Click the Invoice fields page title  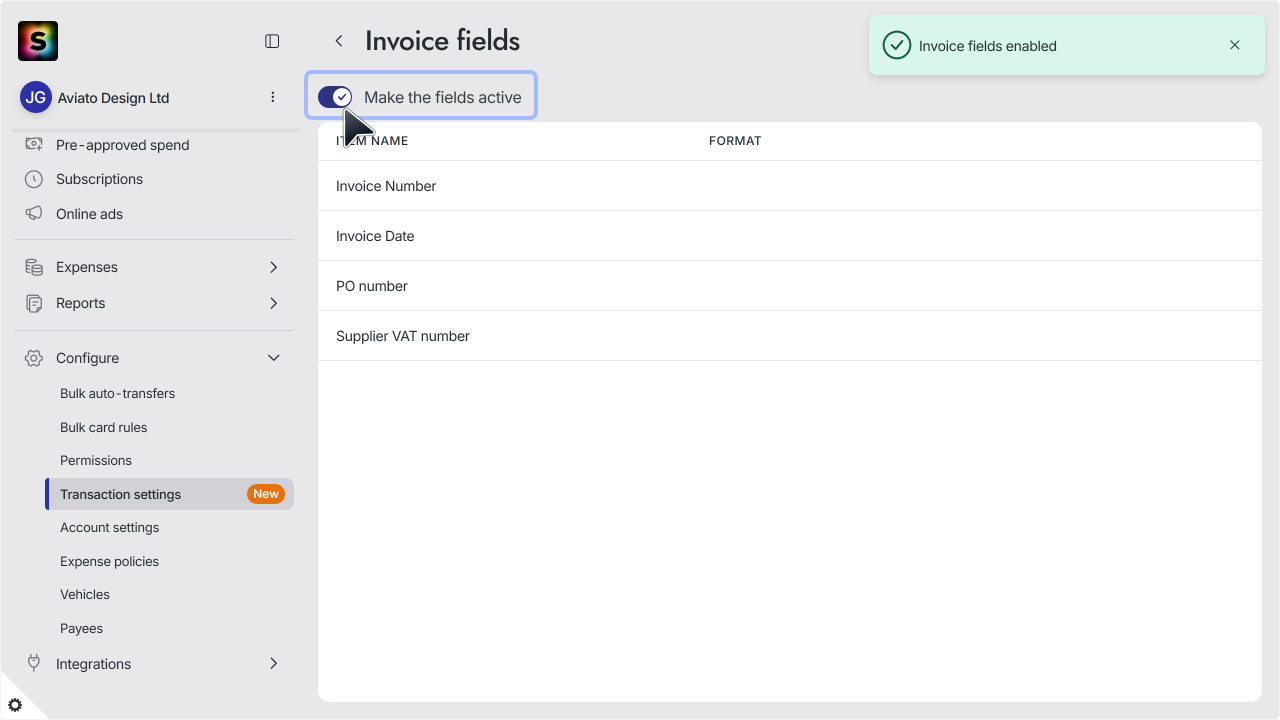point(442,41)
